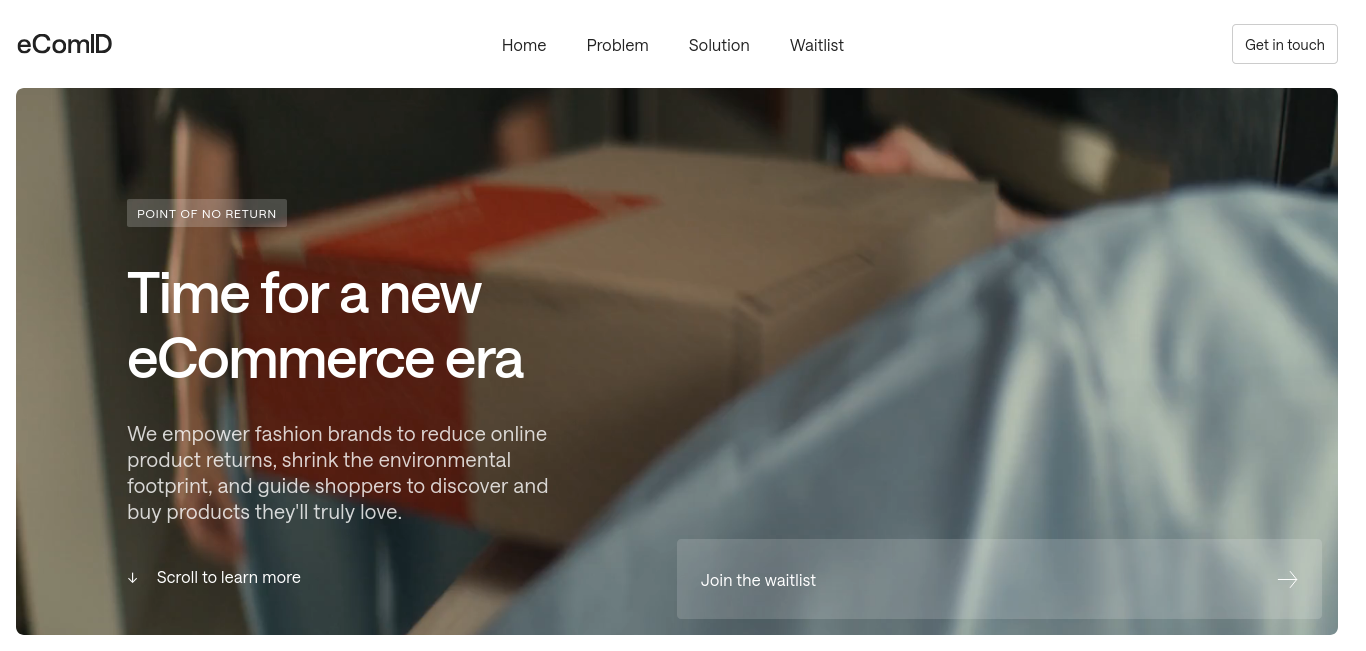Focus the Join the waitlist field
Screen dimensions: 1366x651
point(999,579)
